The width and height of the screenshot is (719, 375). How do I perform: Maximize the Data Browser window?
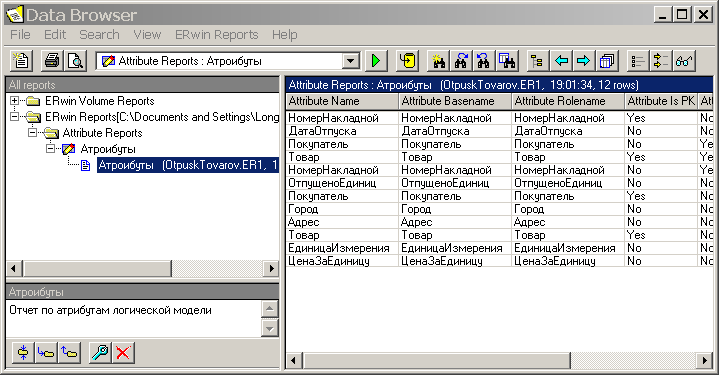(682, 15)
